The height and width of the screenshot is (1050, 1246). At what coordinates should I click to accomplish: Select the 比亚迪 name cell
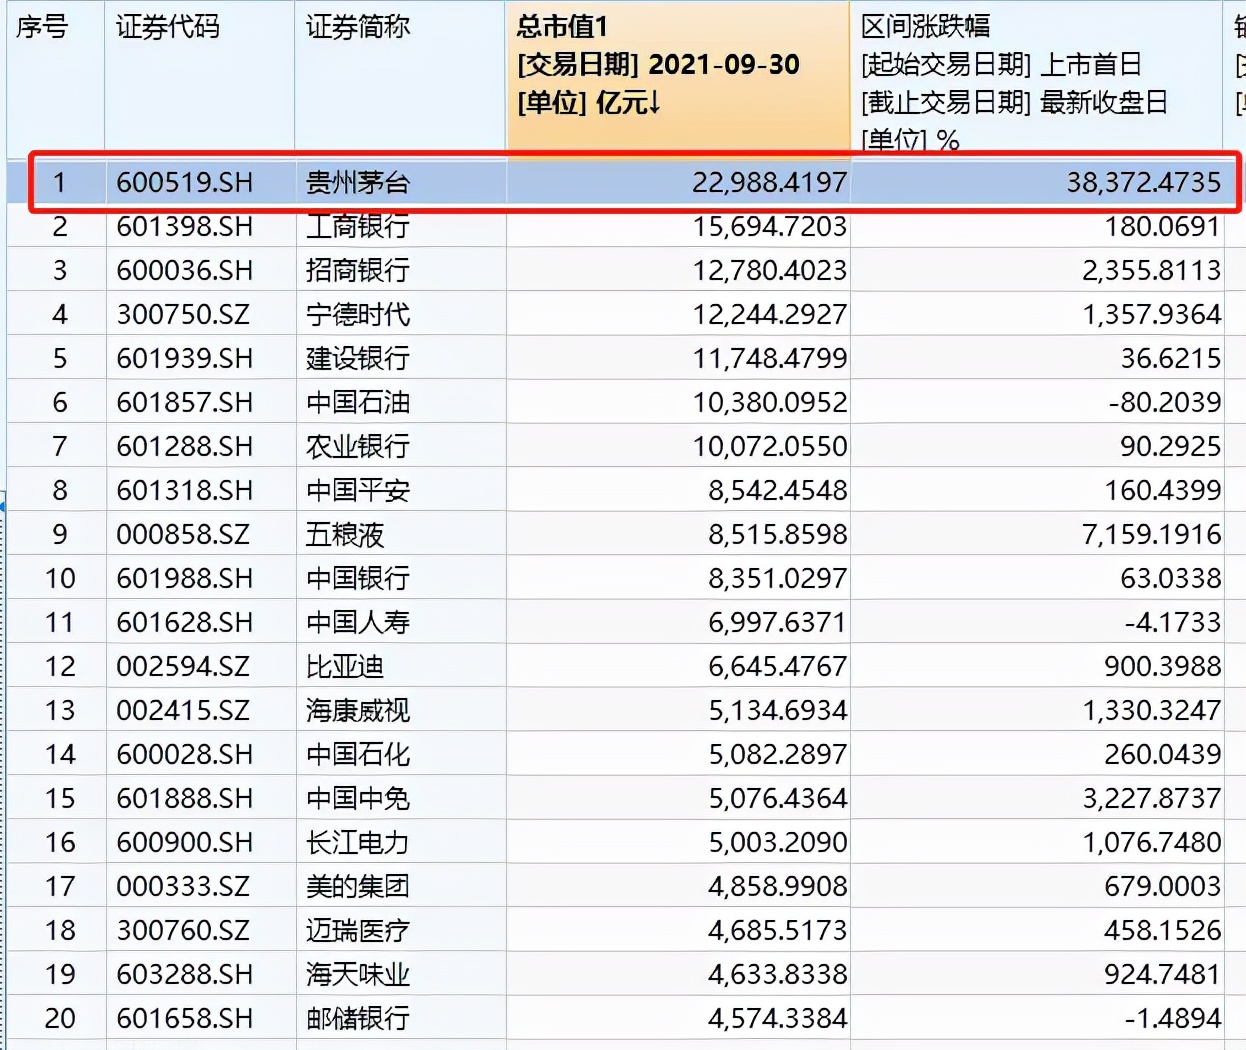point(345,667)
